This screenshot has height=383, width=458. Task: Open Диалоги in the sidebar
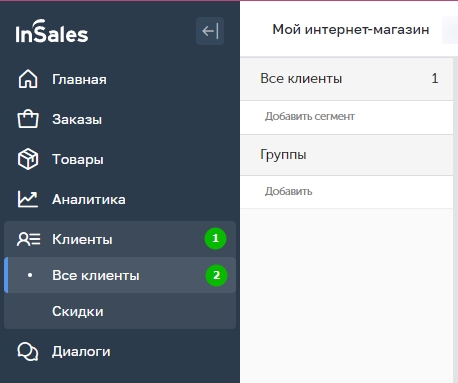tap(120, 351)
